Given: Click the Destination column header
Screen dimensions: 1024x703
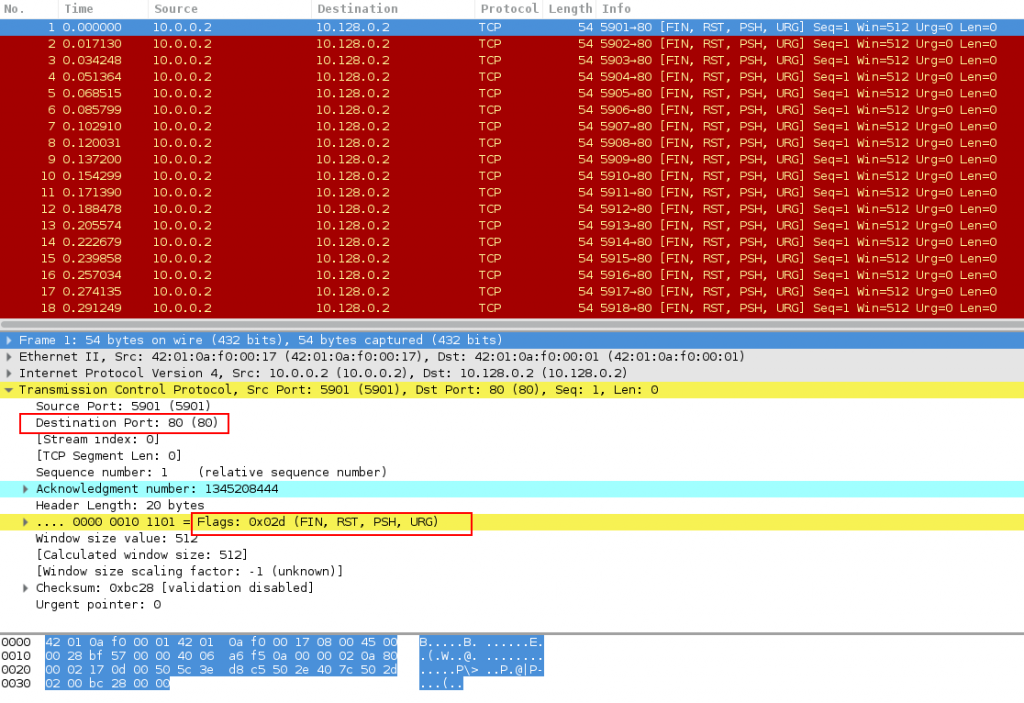Looking at the screenshot, I should pos(357,9).
